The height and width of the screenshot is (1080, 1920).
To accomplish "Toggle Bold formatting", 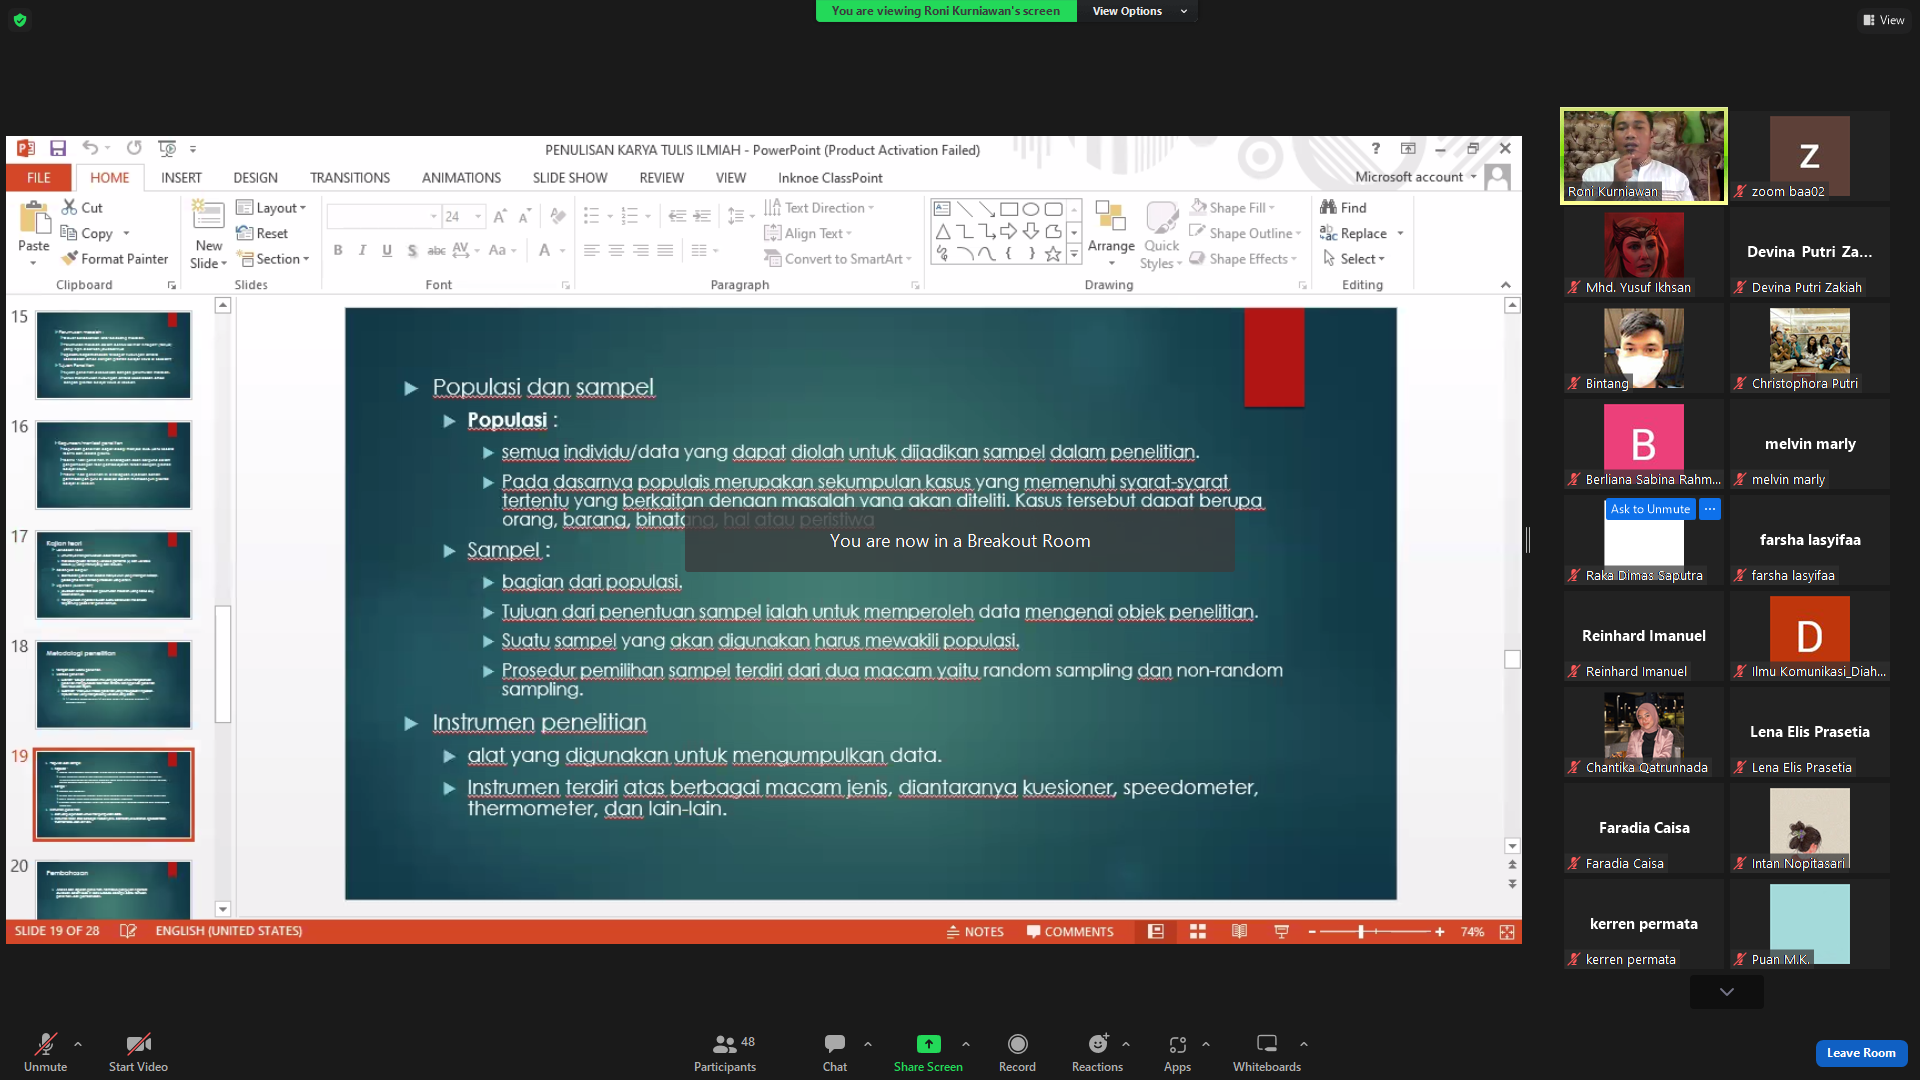I will tap(338, 250).
